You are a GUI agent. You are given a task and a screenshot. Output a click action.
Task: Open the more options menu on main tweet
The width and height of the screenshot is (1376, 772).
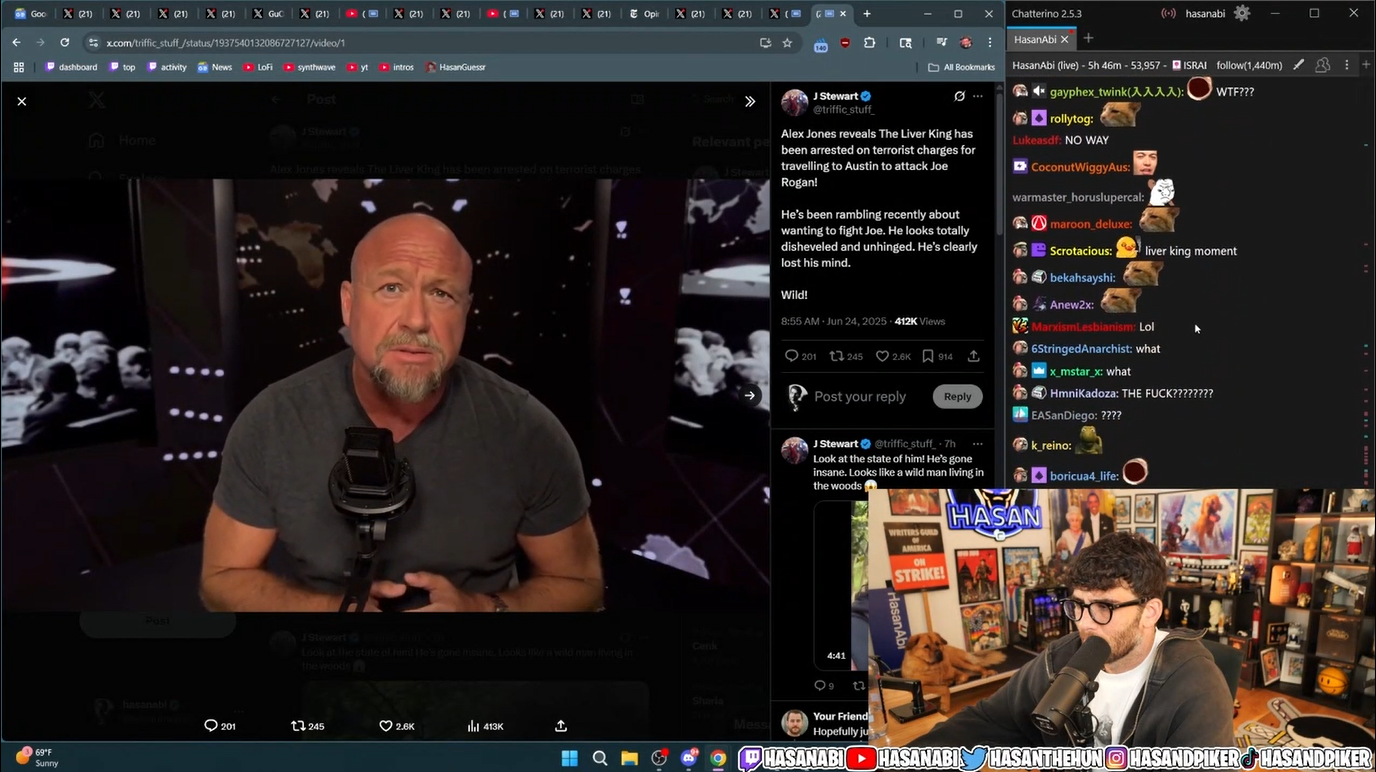click(978, 96)
